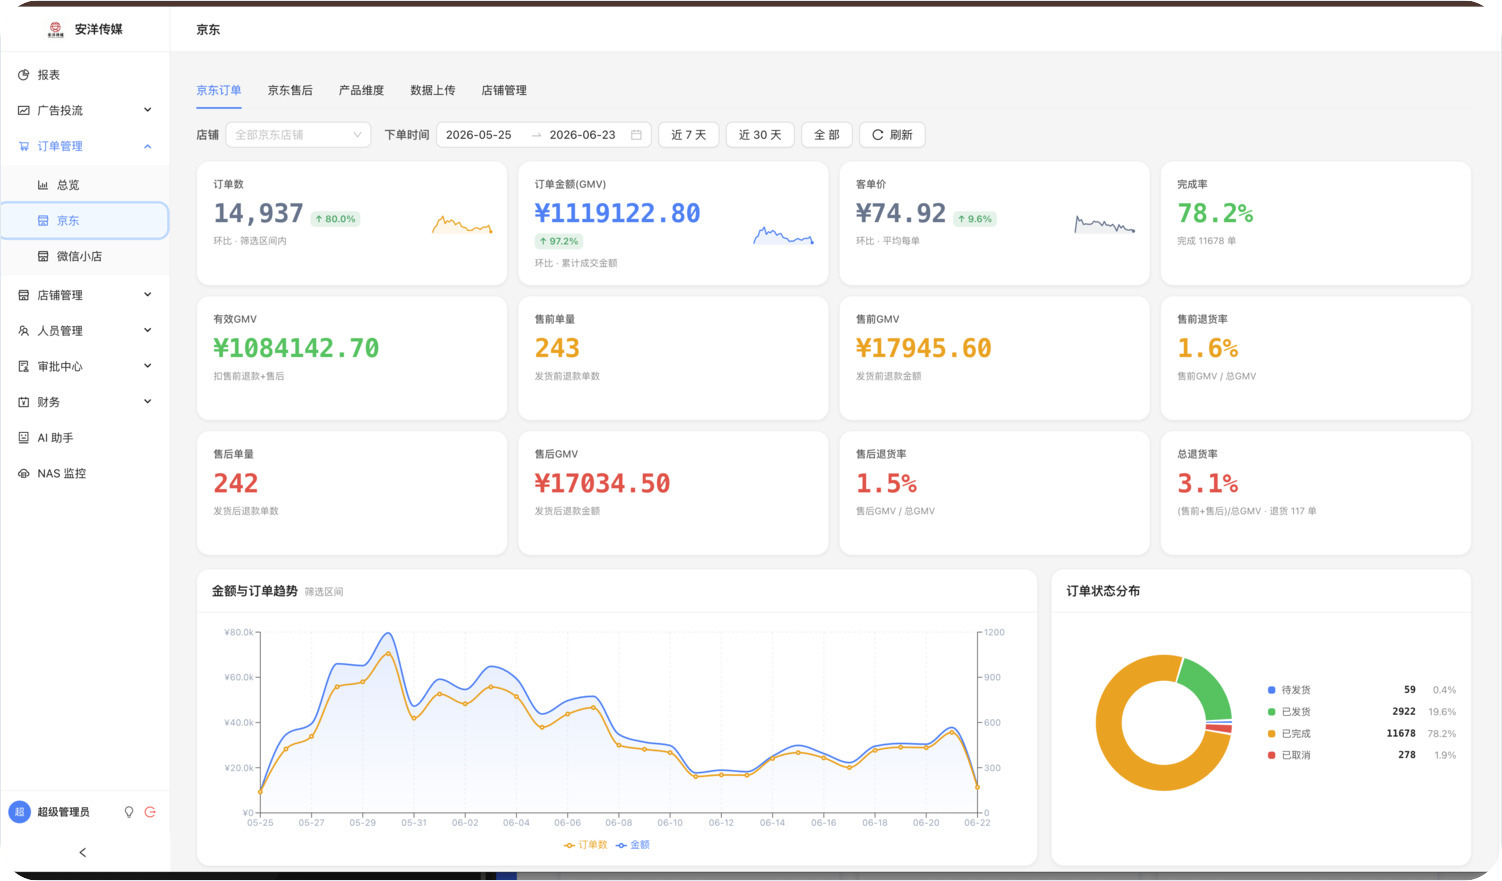1502x881 pixels.
Task: Click the 242 售后单量 value
Action: coord(236,483)
